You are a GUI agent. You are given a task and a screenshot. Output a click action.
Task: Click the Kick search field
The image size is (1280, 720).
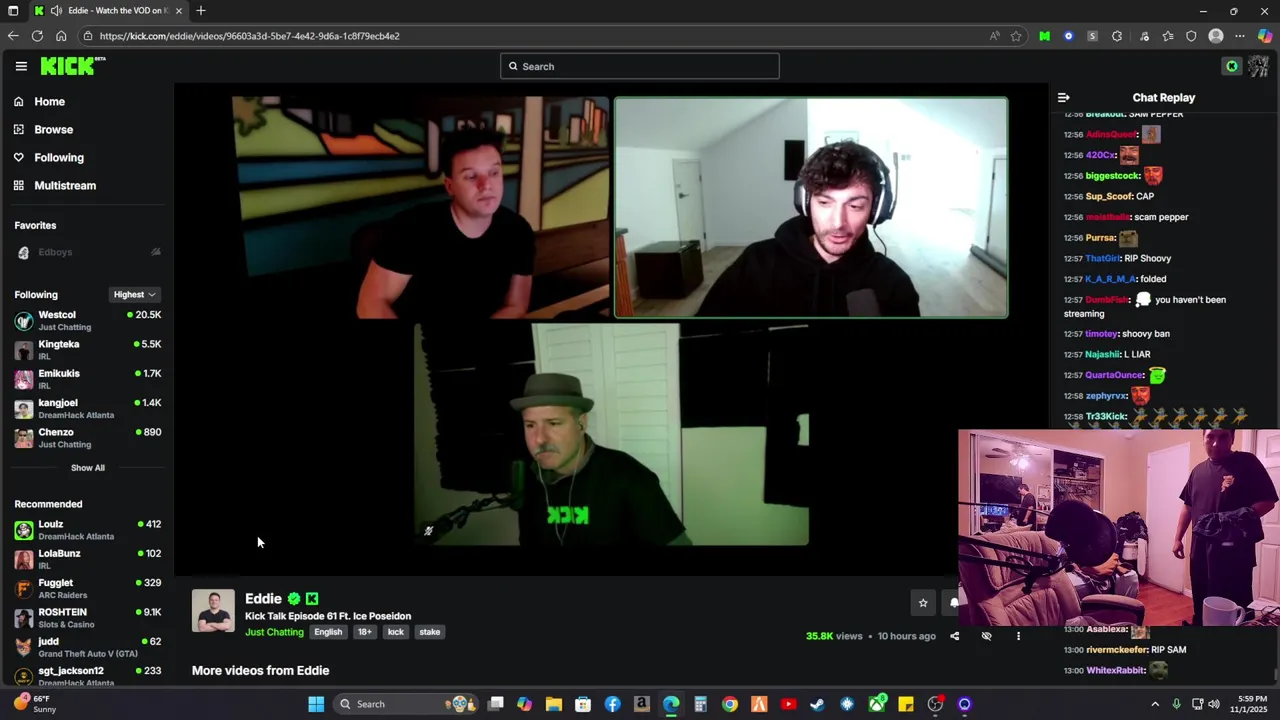click(x=639, y=66)
